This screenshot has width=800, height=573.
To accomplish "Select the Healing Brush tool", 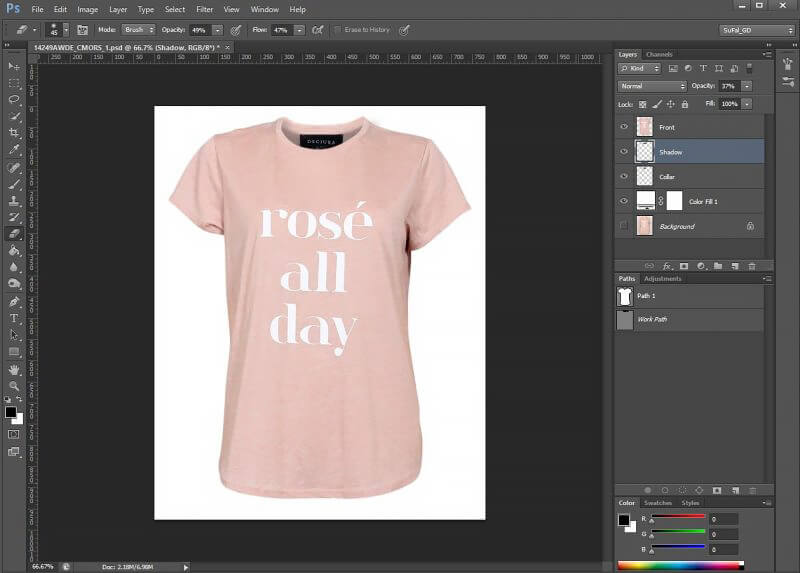I will pyautogui.click(x=14, y=167).
